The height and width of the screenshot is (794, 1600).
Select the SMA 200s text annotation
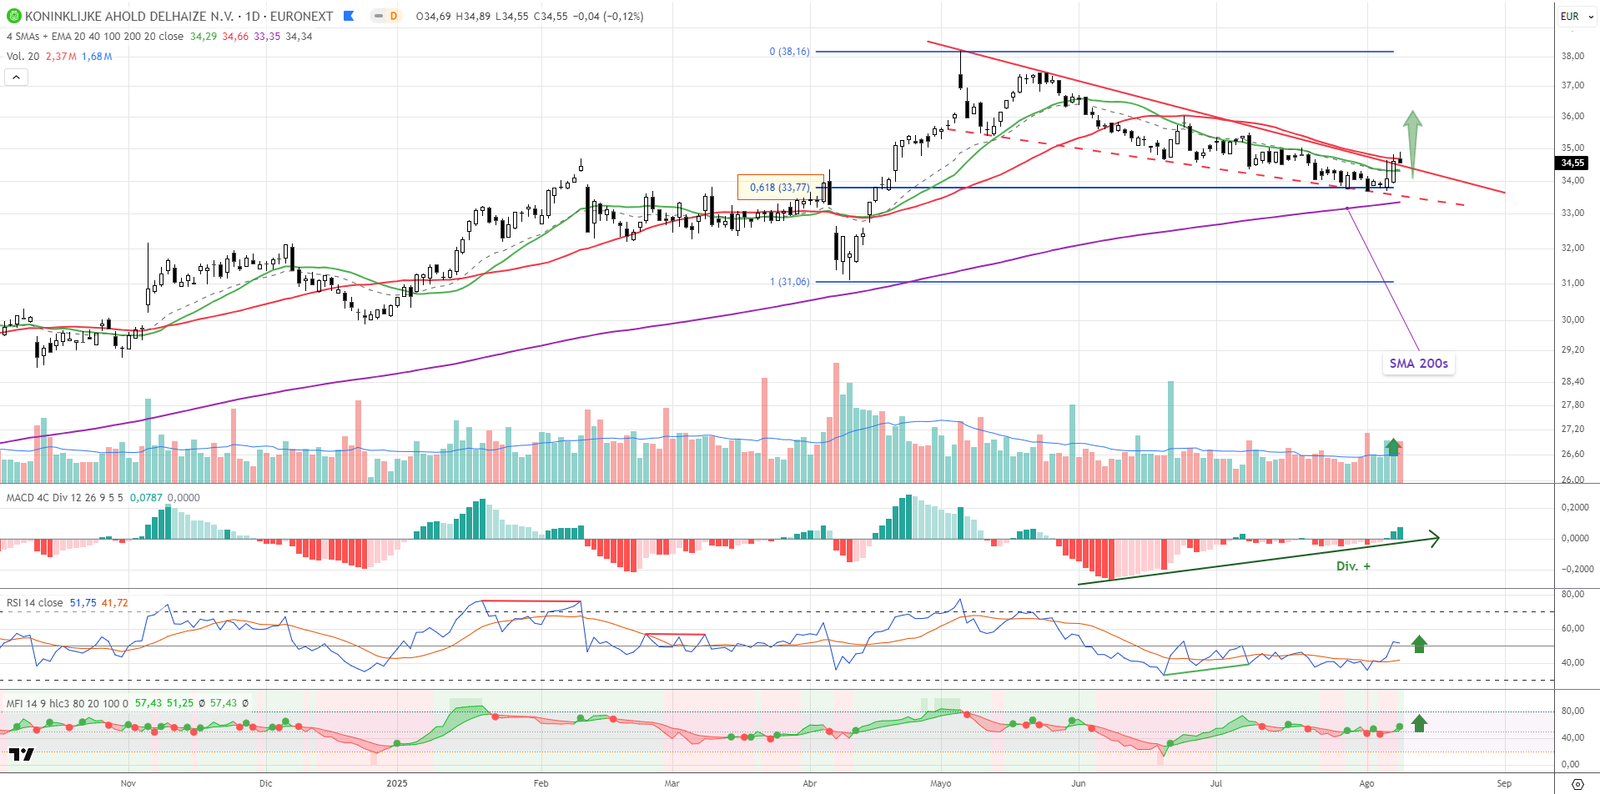pos(1418,364)
